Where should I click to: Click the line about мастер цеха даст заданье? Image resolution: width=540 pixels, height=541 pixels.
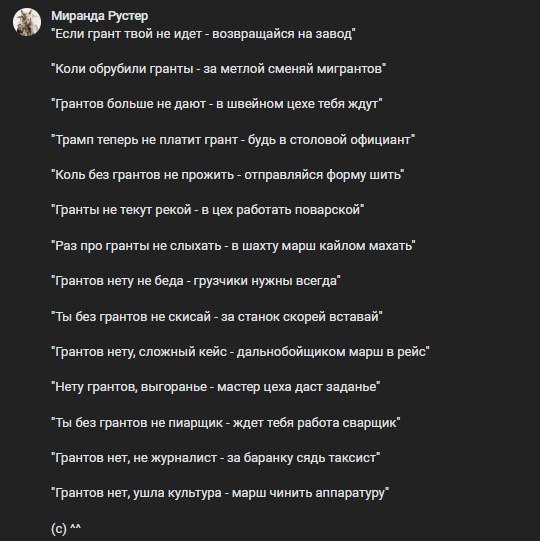[216, 387]
